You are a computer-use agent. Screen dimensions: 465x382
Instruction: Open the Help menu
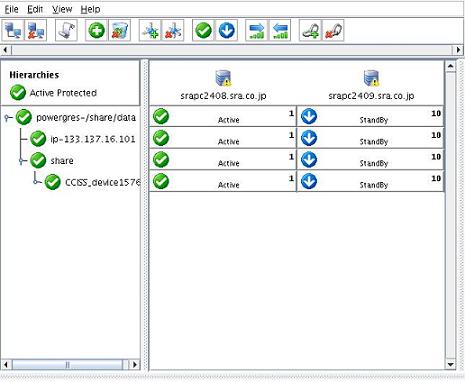pyautogui.click(x=90, y=9)
